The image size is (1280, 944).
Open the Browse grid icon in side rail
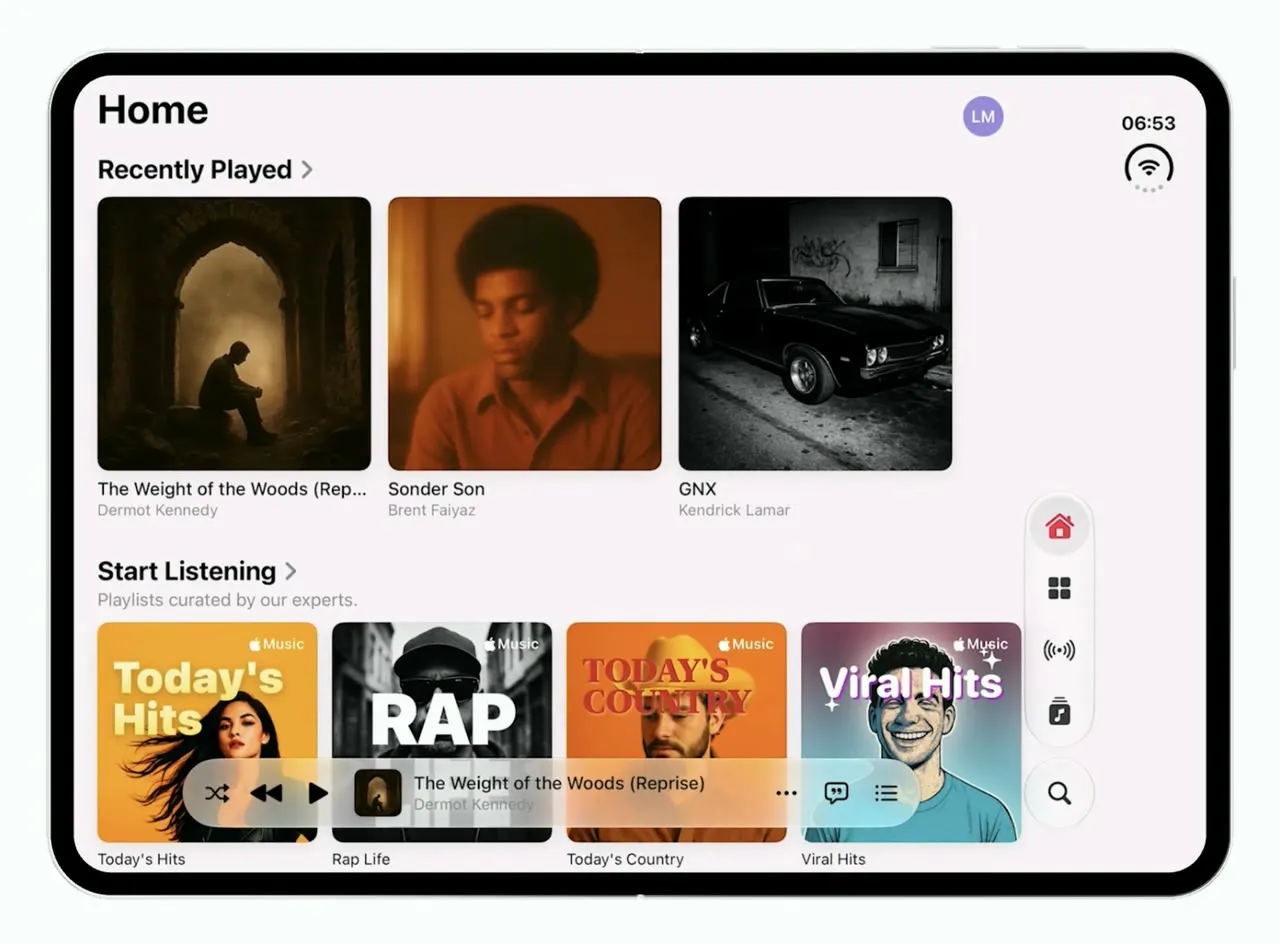(1059, 588)
